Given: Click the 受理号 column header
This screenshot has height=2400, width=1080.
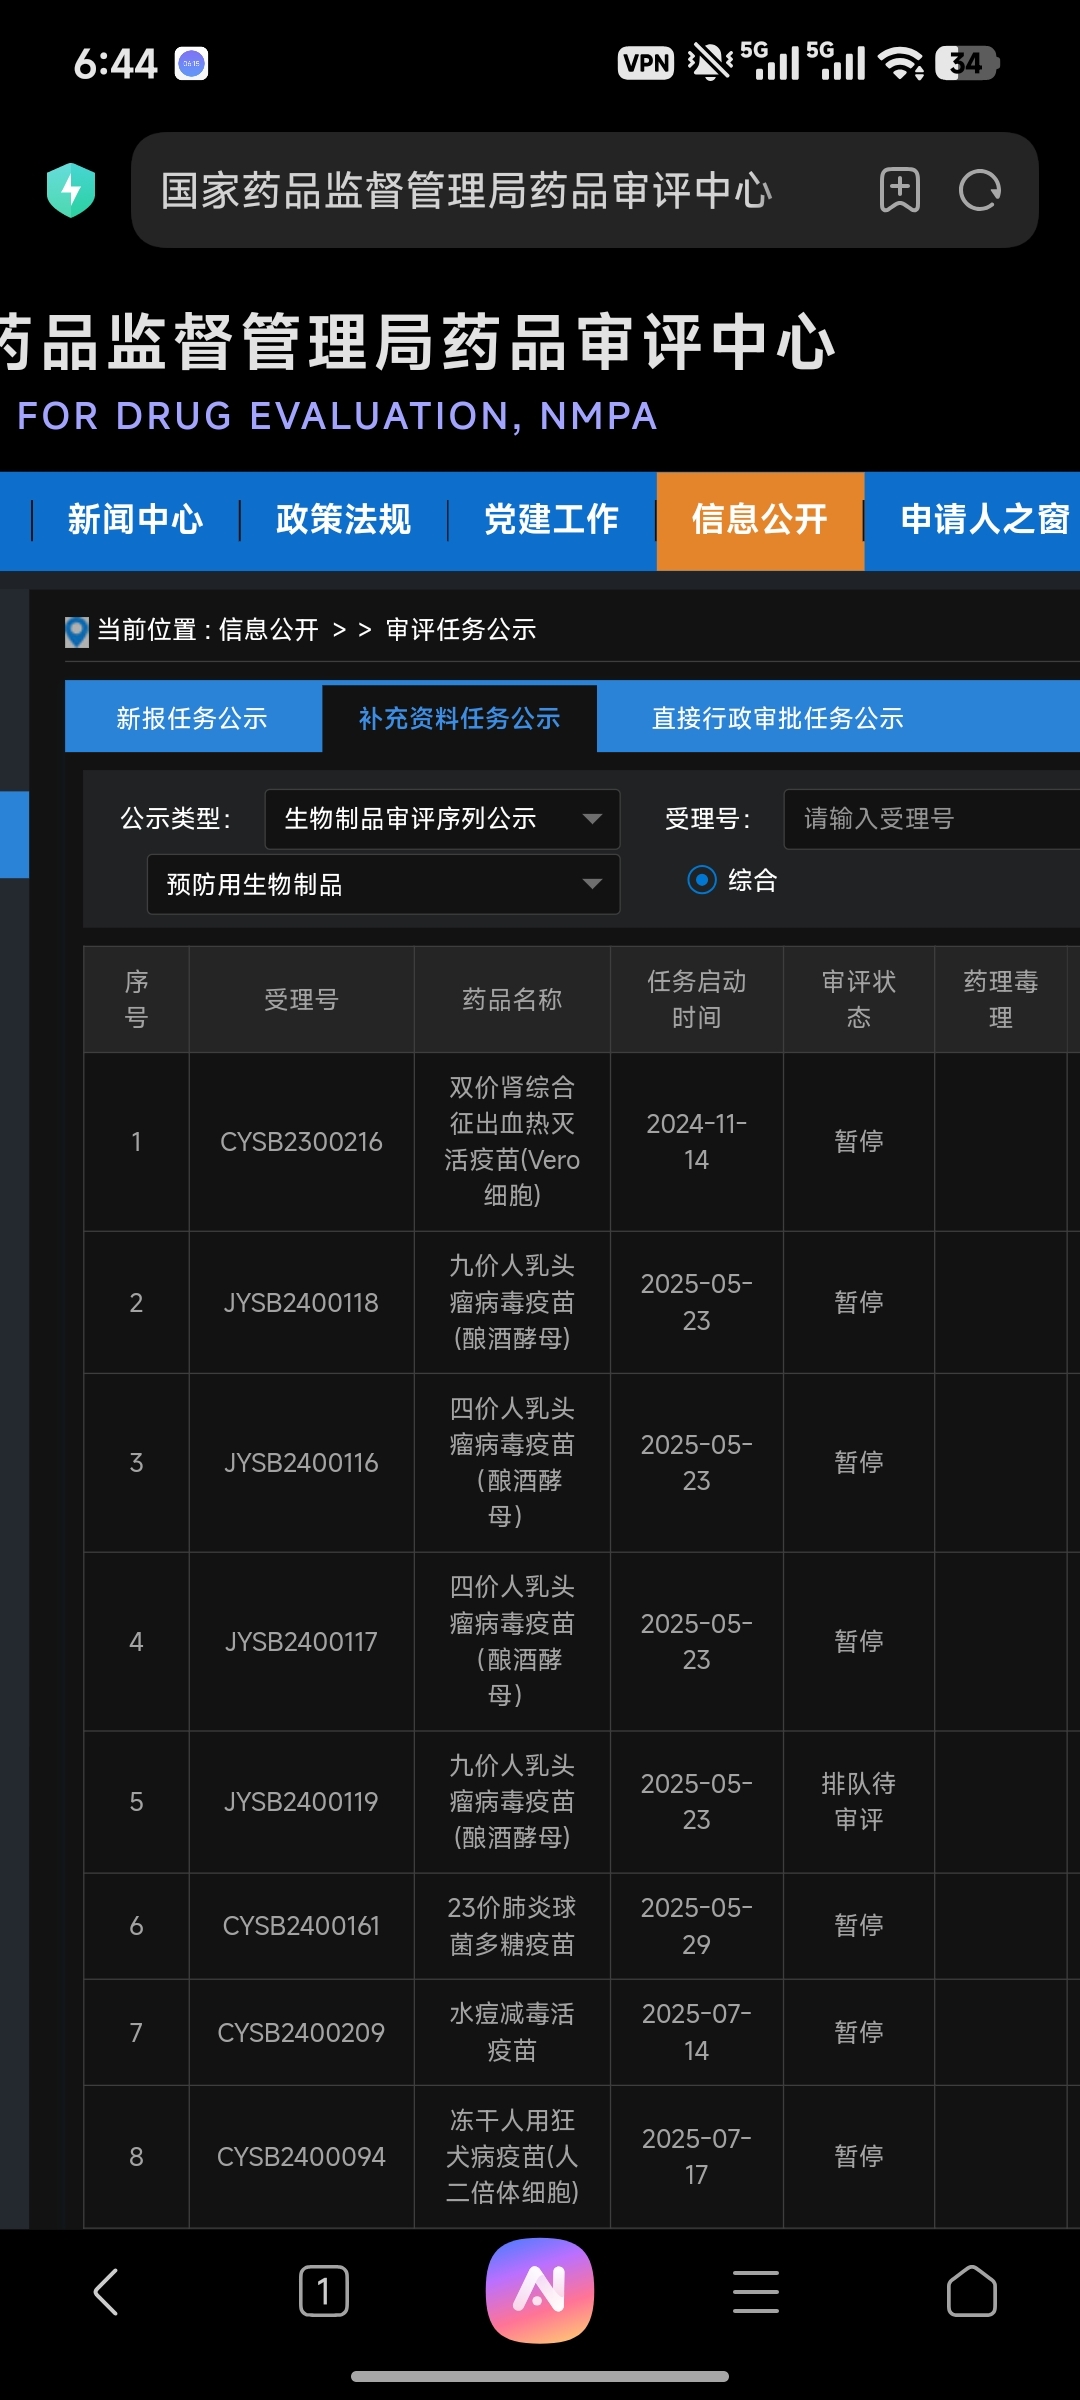Looking at the screenshot, I should (x=301, y=1000).
